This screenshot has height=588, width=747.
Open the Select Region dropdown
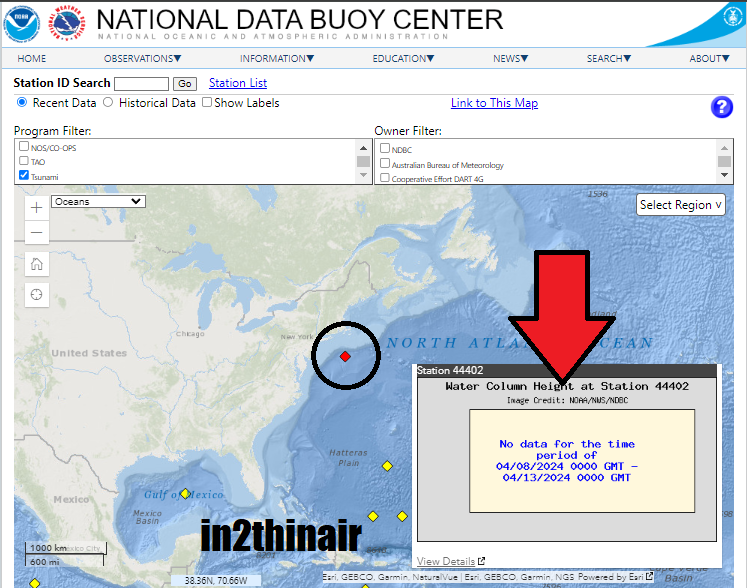tap(681, 205)
